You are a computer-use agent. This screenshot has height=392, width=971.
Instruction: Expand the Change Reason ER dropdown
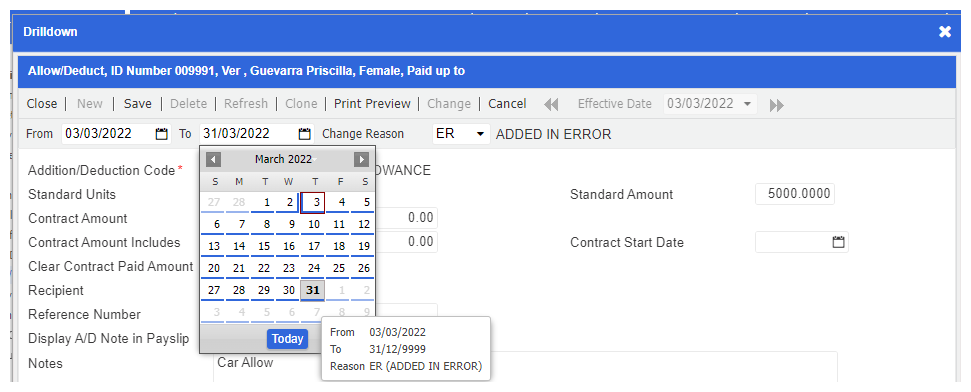click(x=479, y=134)
